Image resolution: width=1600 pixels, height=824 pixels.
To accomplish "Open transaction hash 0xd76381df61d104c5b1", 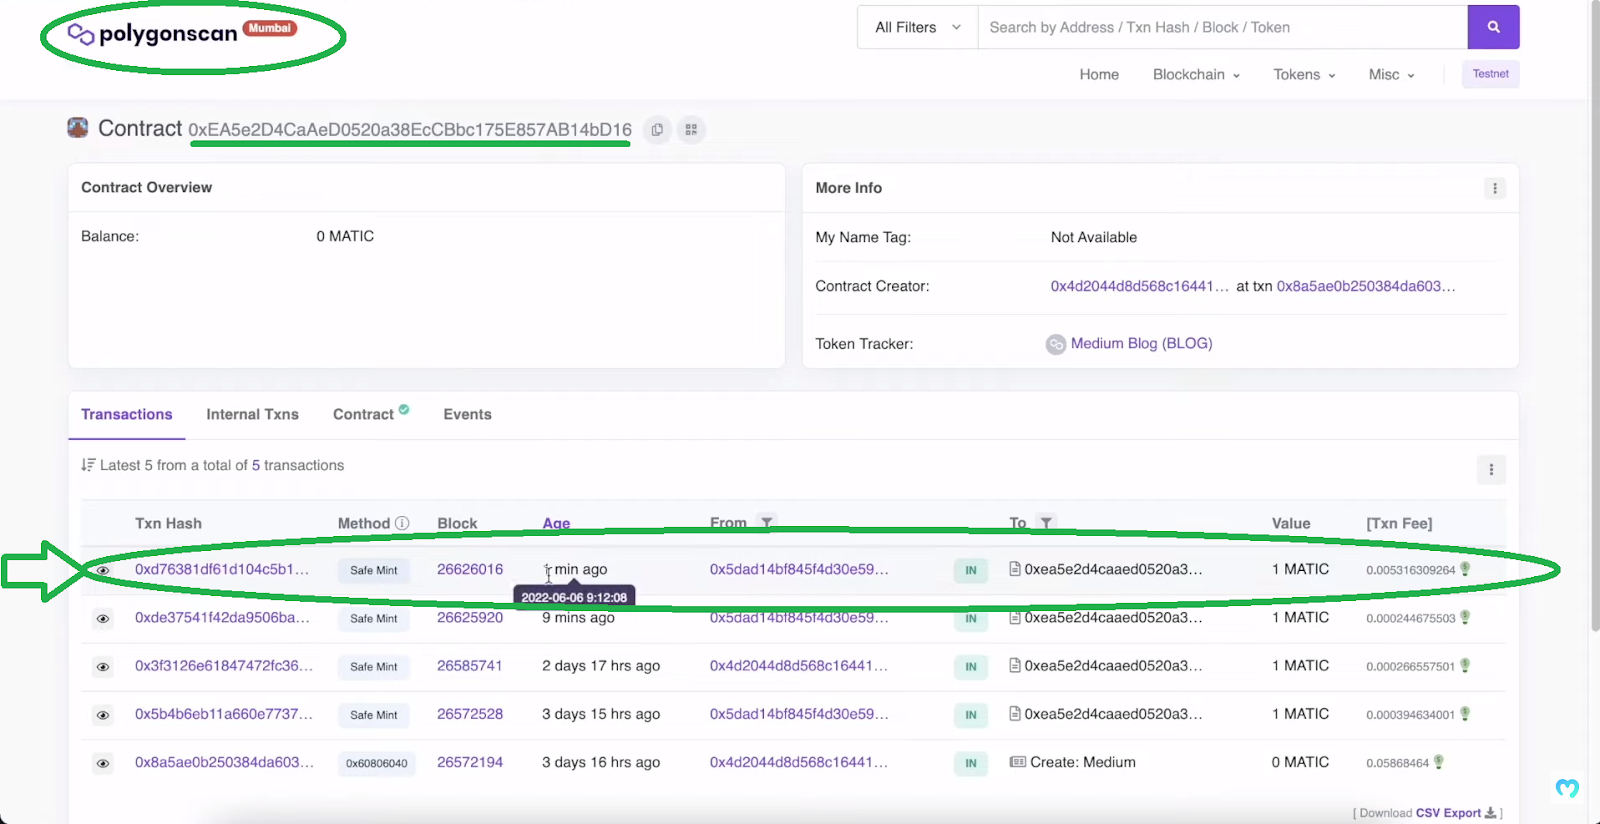I will tap(222, 569).
